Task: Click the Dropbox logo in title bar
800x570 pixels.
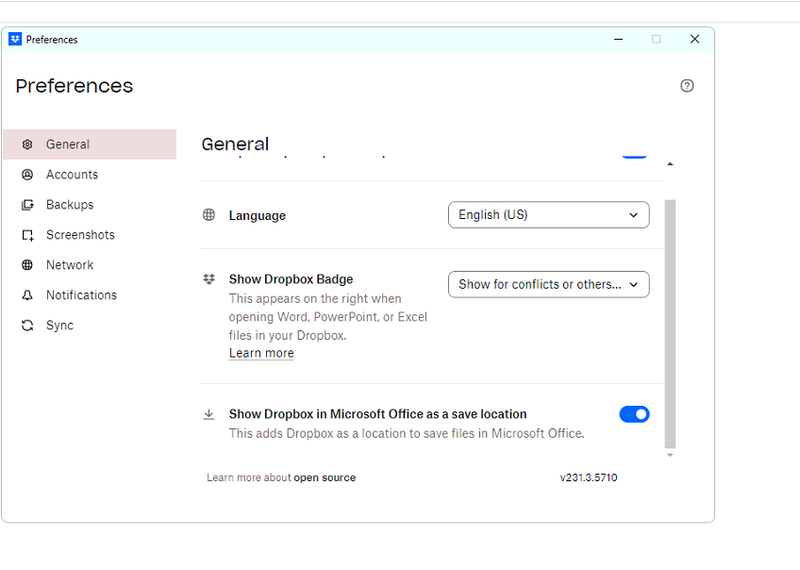Action: coord(15,40)
